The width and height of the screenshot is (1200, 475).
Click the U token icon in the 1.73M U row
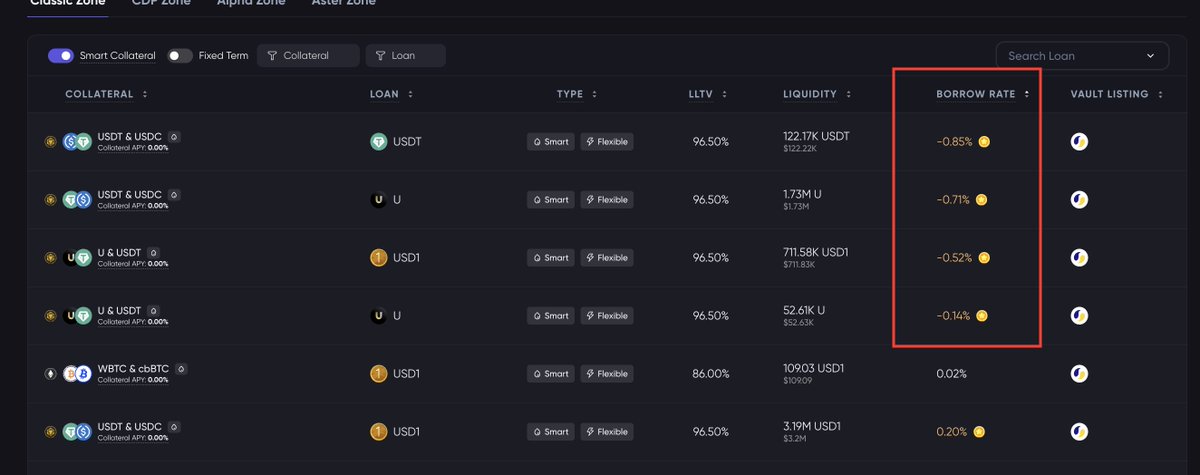(378, 200)
